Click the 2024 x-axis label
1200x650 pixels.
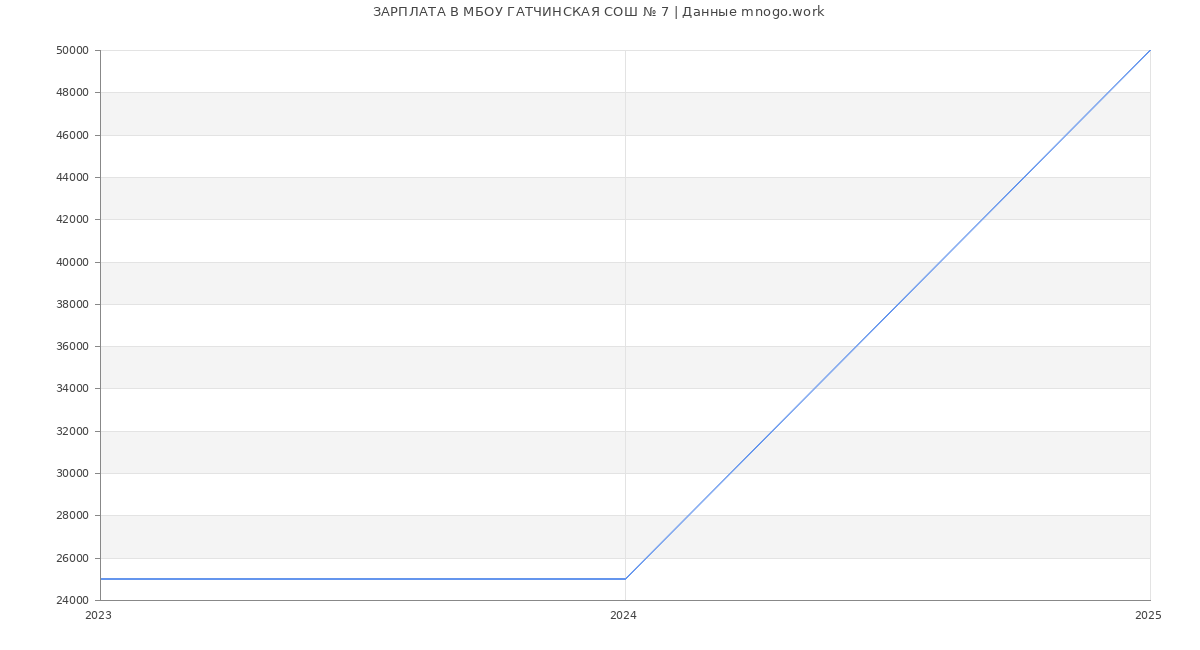(623, 616)
